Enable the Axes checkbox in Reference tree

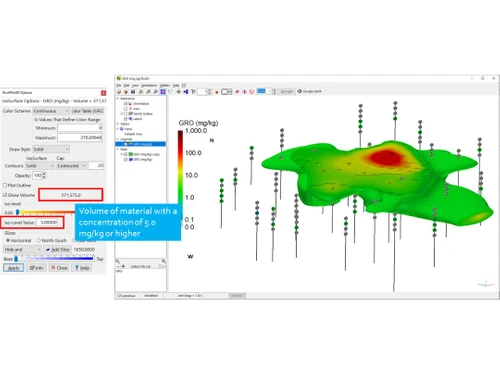coord(126,109)
